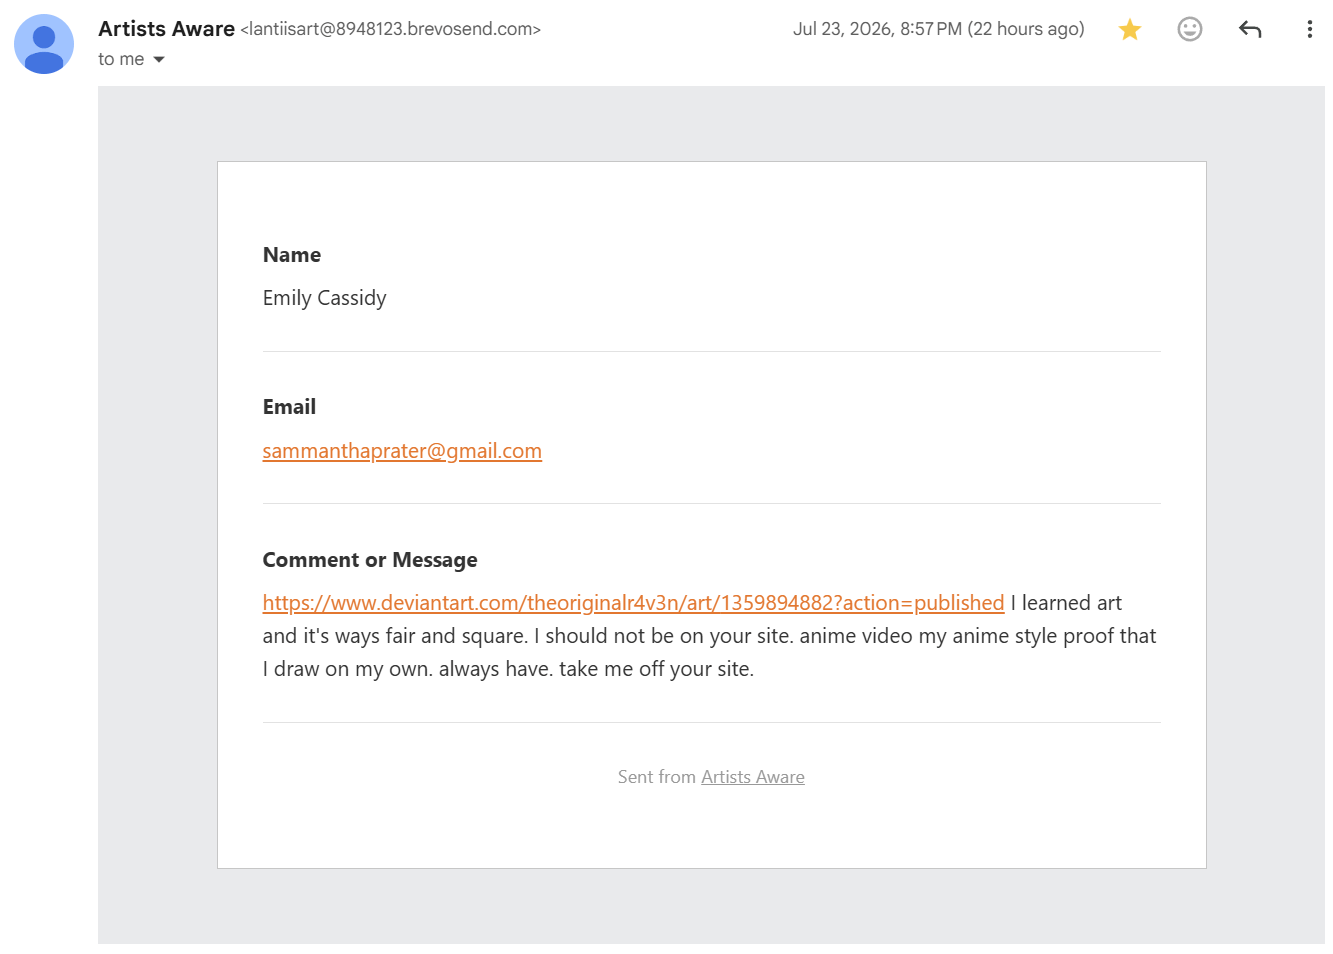Open the three-dot More options menu
Viewport: 1333px width, 954px height.
click(x=1309, y=29)
